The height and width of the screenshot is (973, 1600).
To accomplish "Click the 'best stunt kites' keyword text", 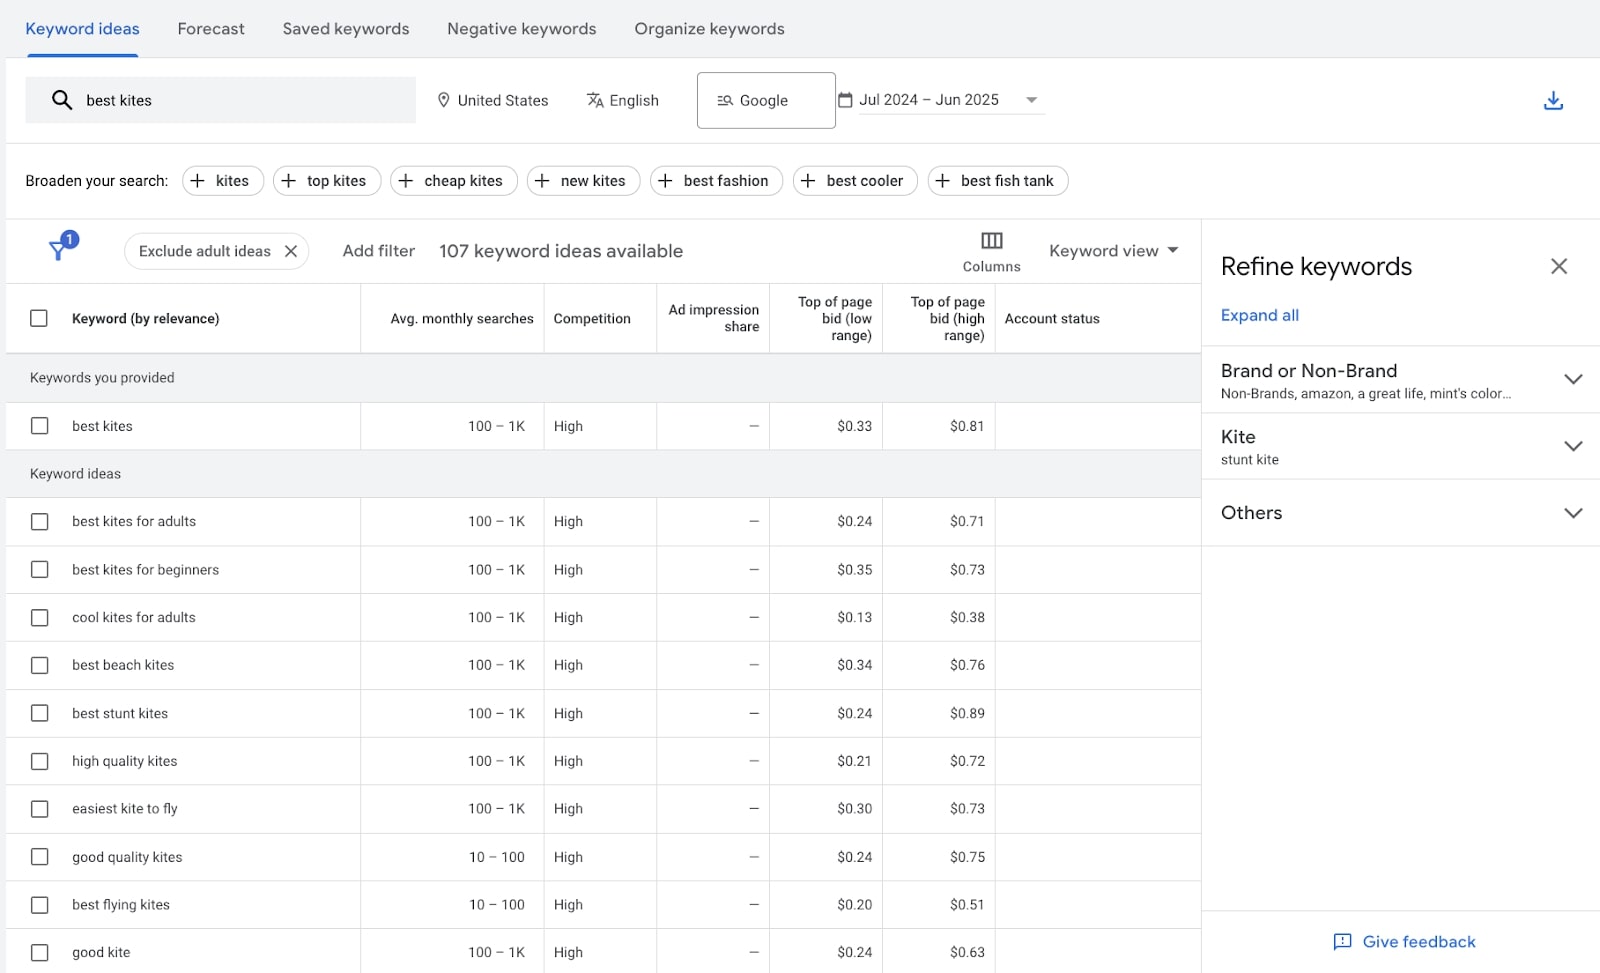I will [x=120, y=713].
